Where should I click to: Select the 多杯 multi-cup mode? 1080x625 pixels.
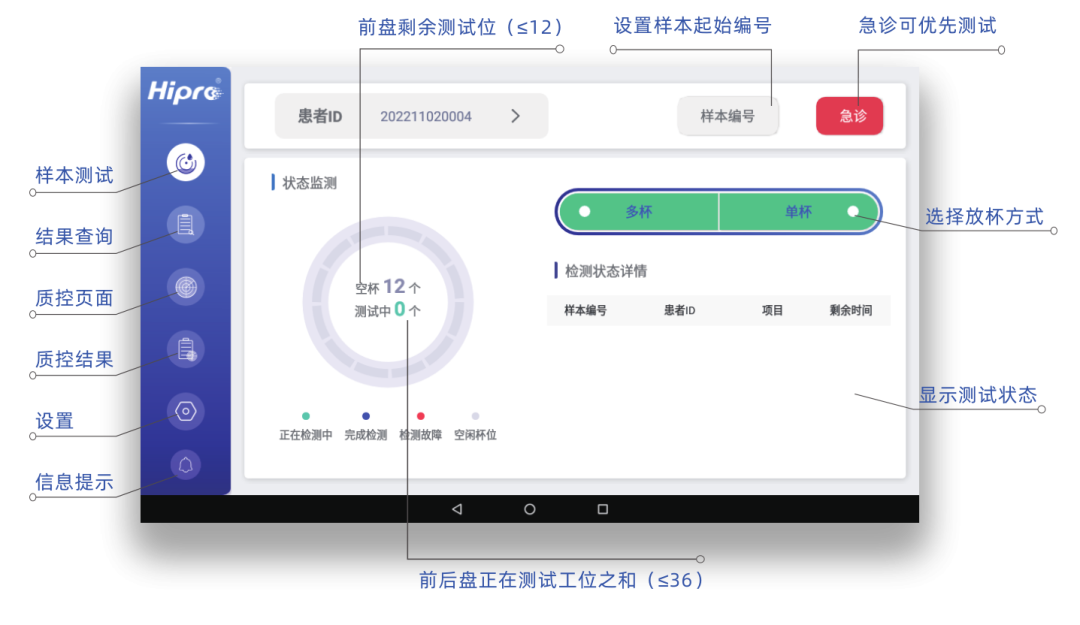[638, 212]
